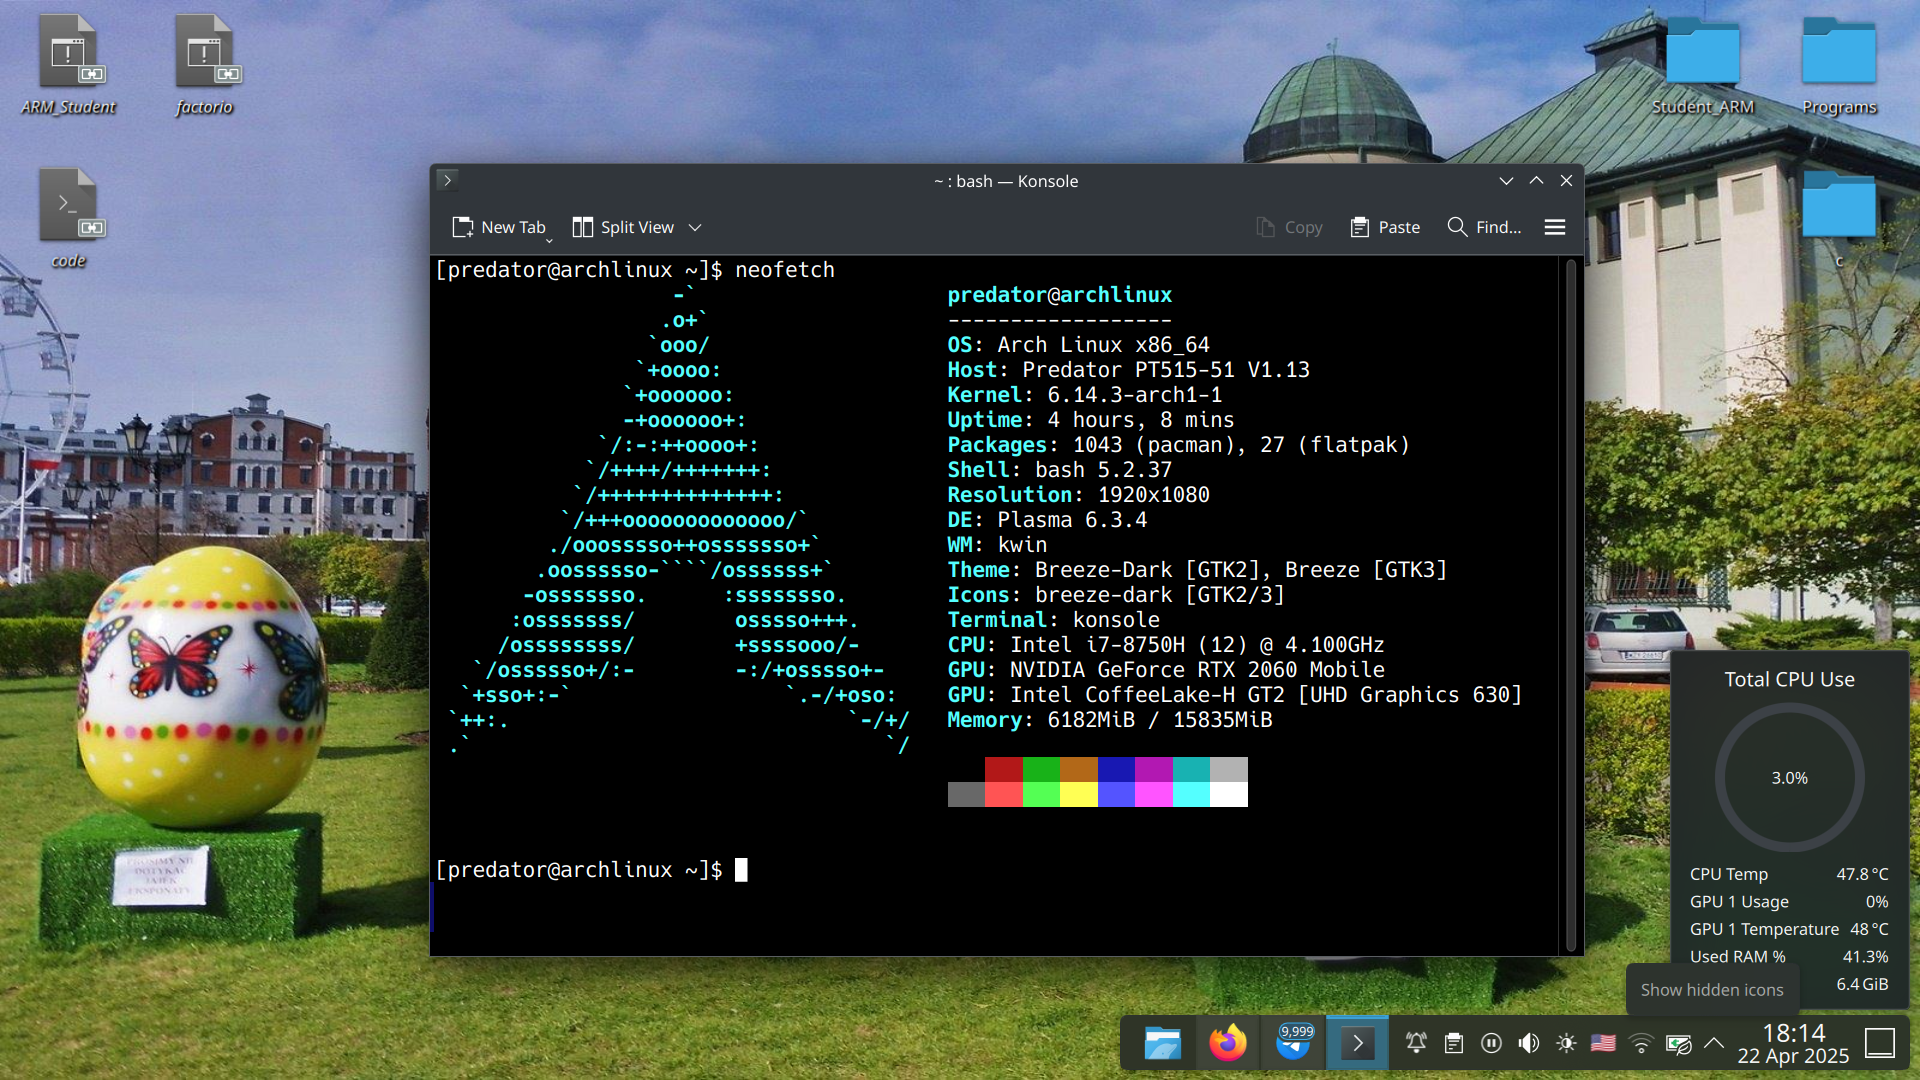Viewport: 1920px width, 1080px height.
Task: Click the red color block in neofetch output
Action: (x=1003, y=769)
